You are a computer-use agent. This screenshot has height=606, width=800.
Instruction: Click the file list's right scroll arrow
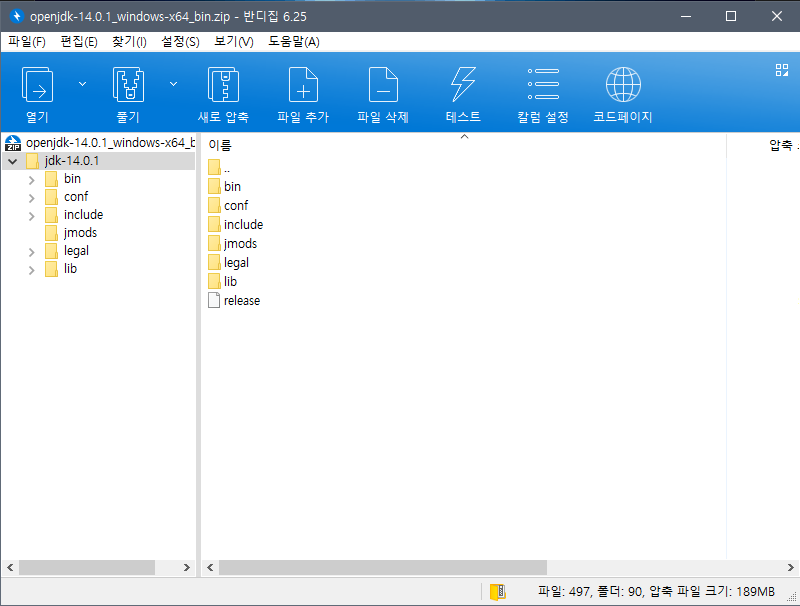pyautogui.click(x=790, y=567)
